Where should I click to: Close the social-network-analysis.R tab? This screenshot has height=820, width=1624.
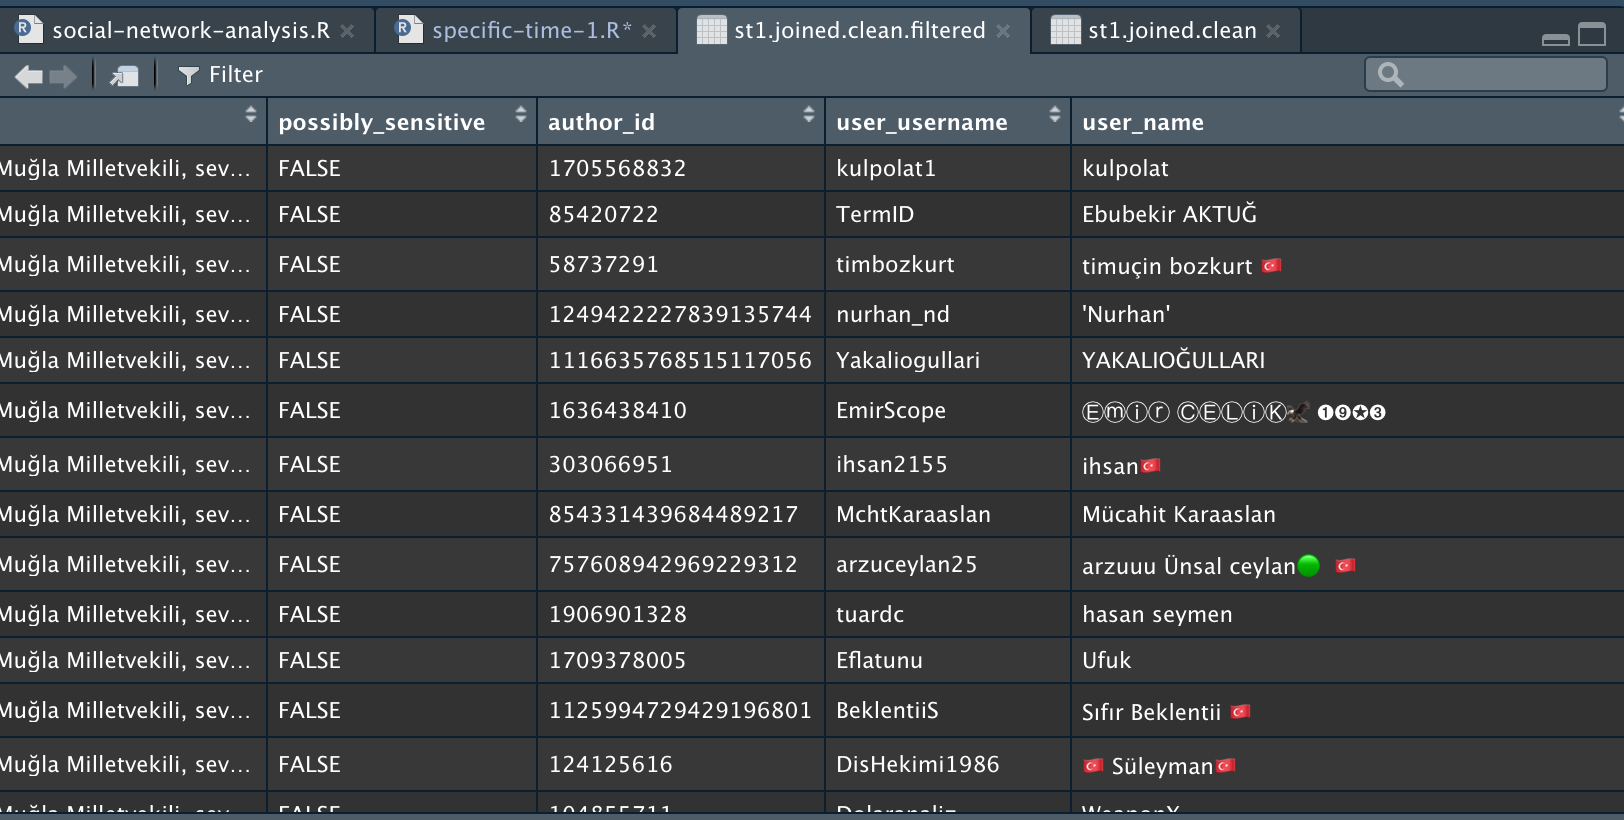tap(347, 31)
